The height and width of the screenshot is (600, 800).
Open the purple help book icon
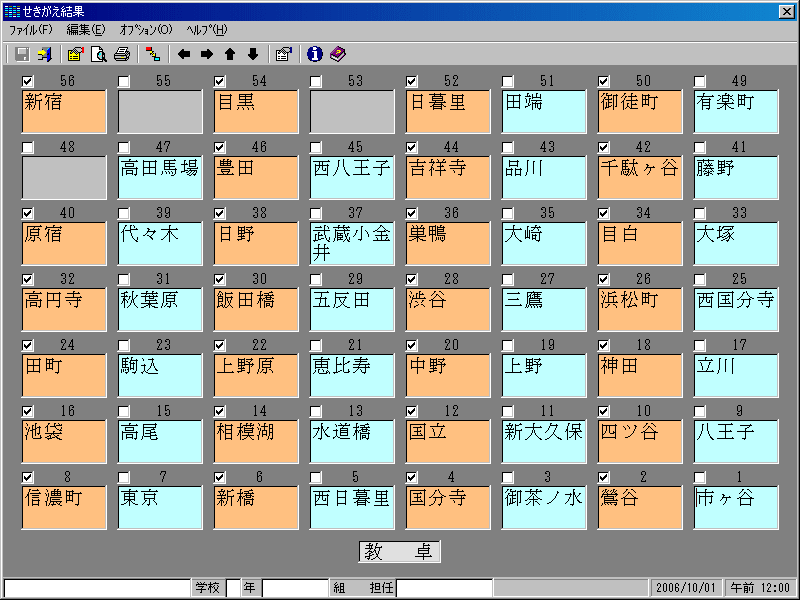click(338, 54)
